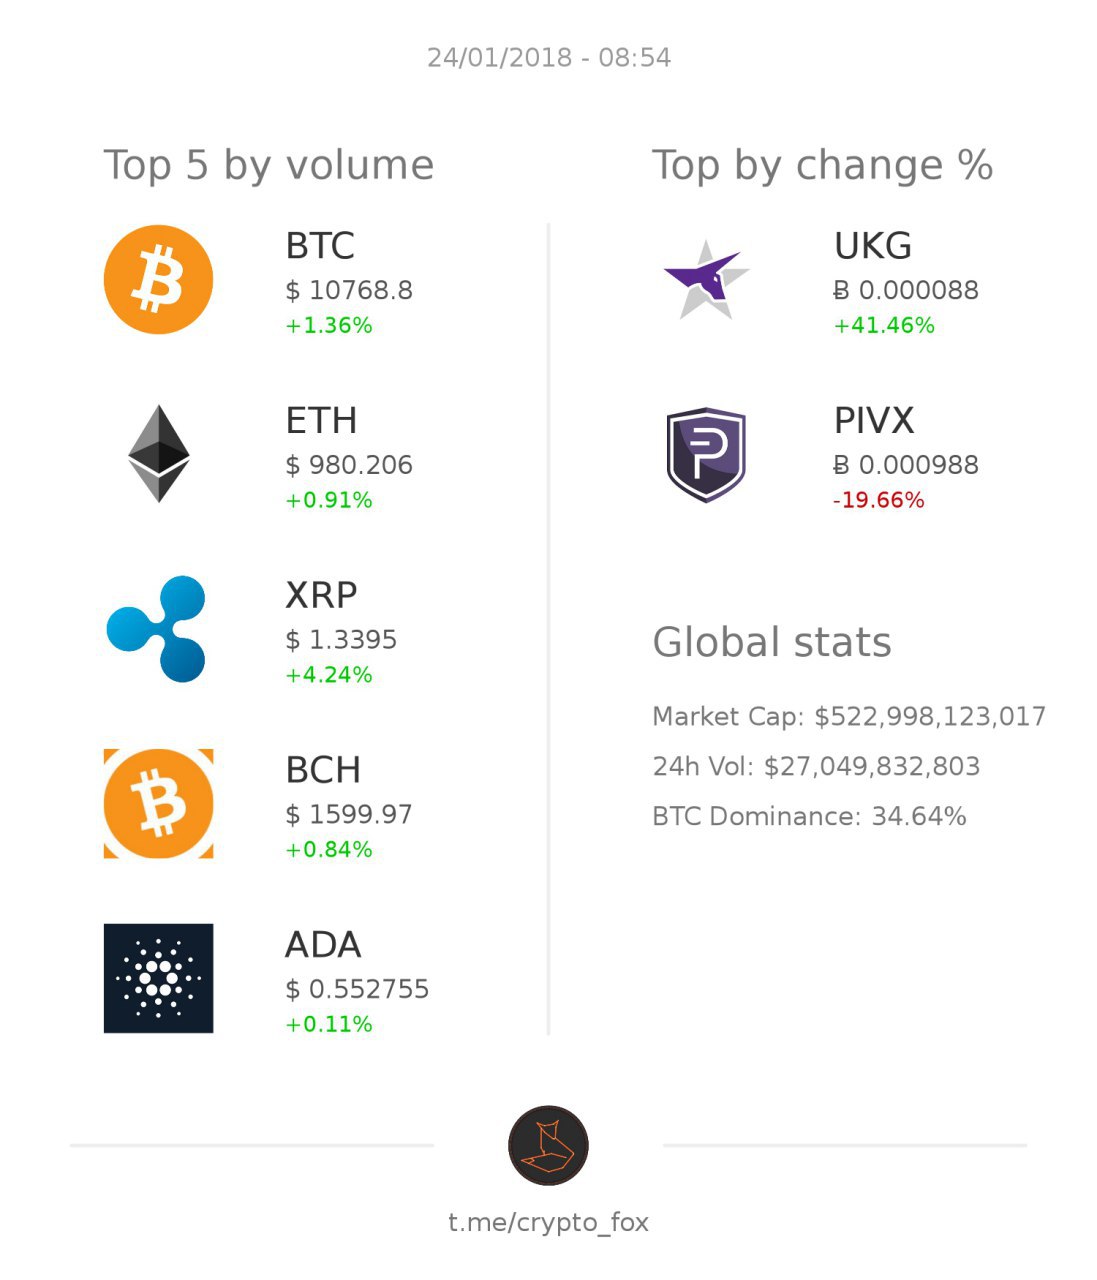Click the PIVX shield logo
Image resolution: width=1097 pixels, height=1280 pixels.
[706, 454]
